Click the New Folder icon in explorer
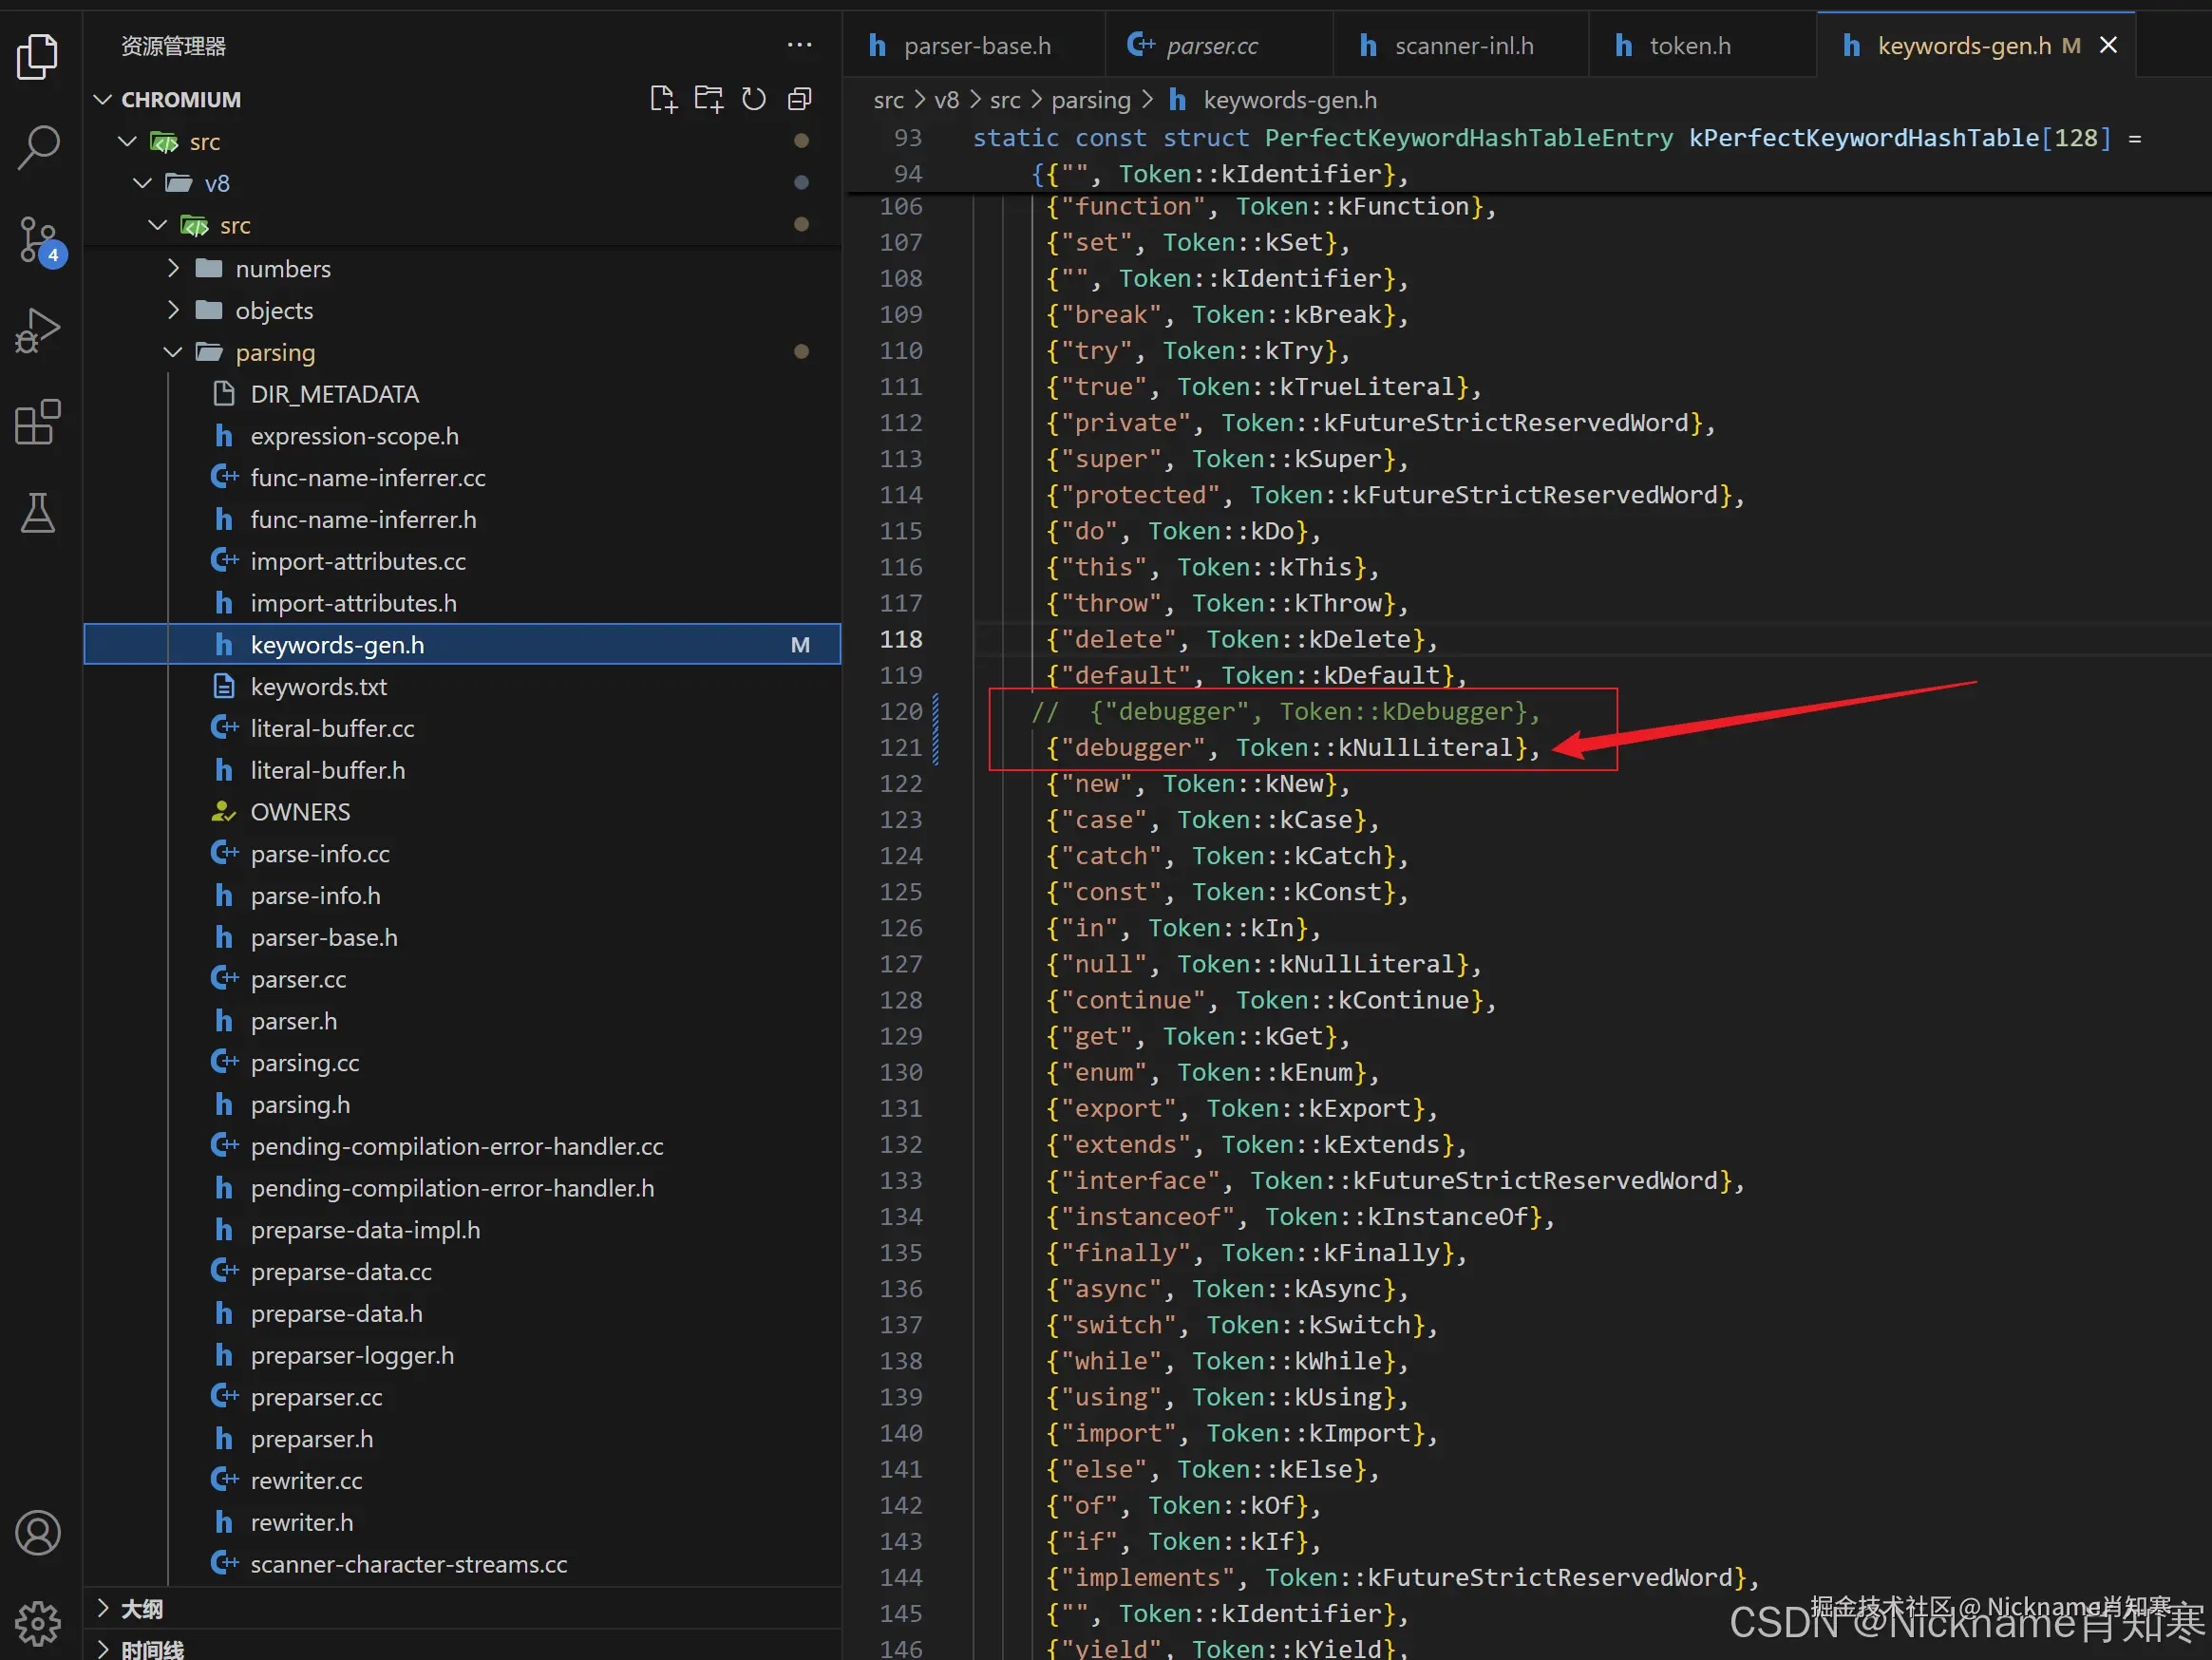2212x1660 pixels. (x=708, y=99)
